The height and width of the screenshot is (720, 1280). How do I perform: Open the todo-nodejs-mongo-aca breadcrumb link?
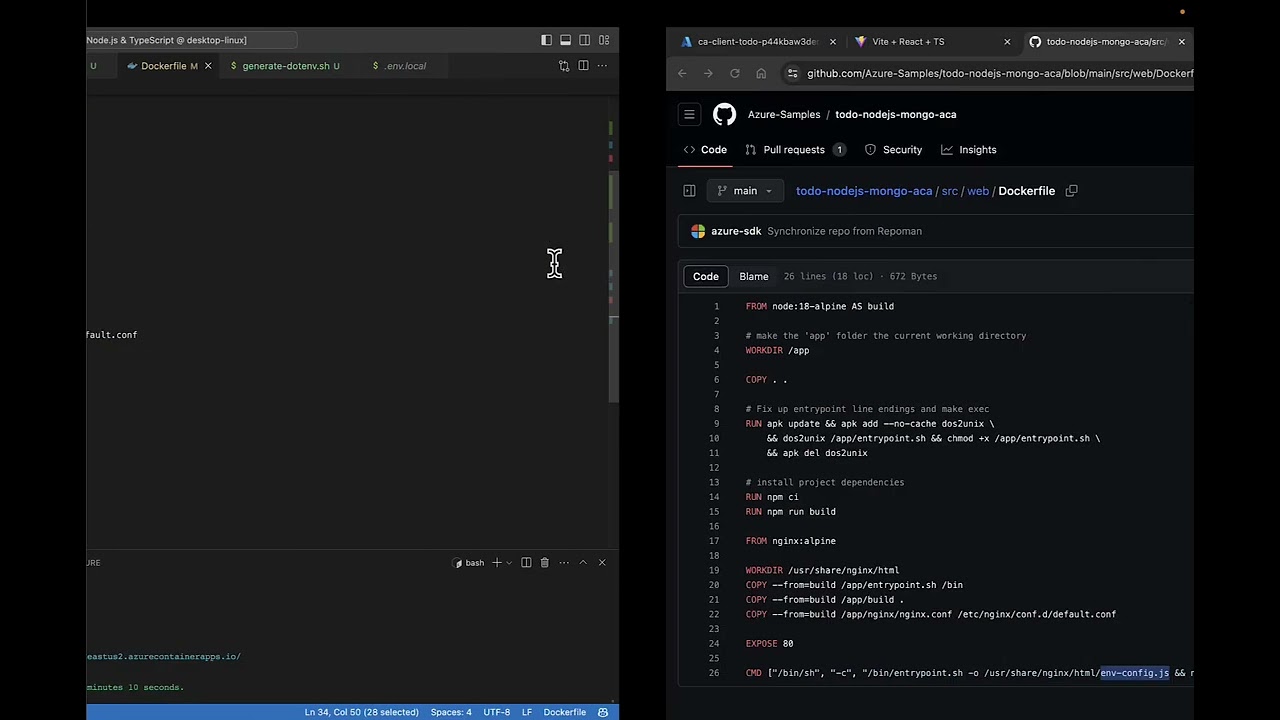[x=864, y=191]
